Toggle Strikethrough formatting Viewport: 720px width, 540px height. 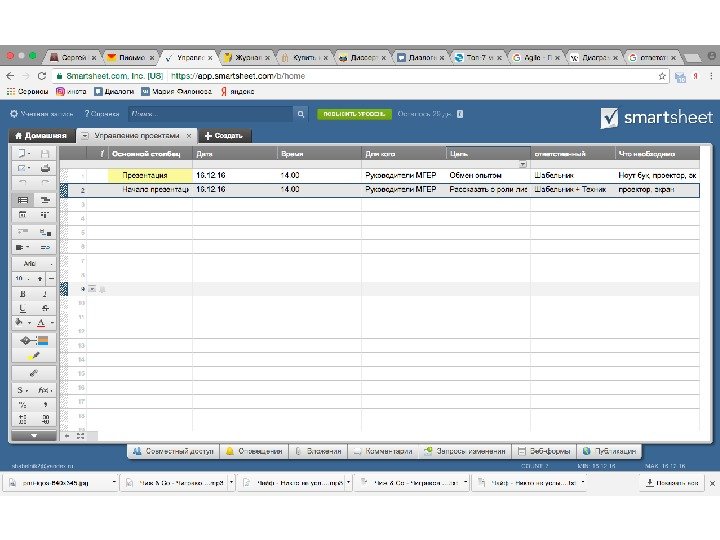(45, 308)
